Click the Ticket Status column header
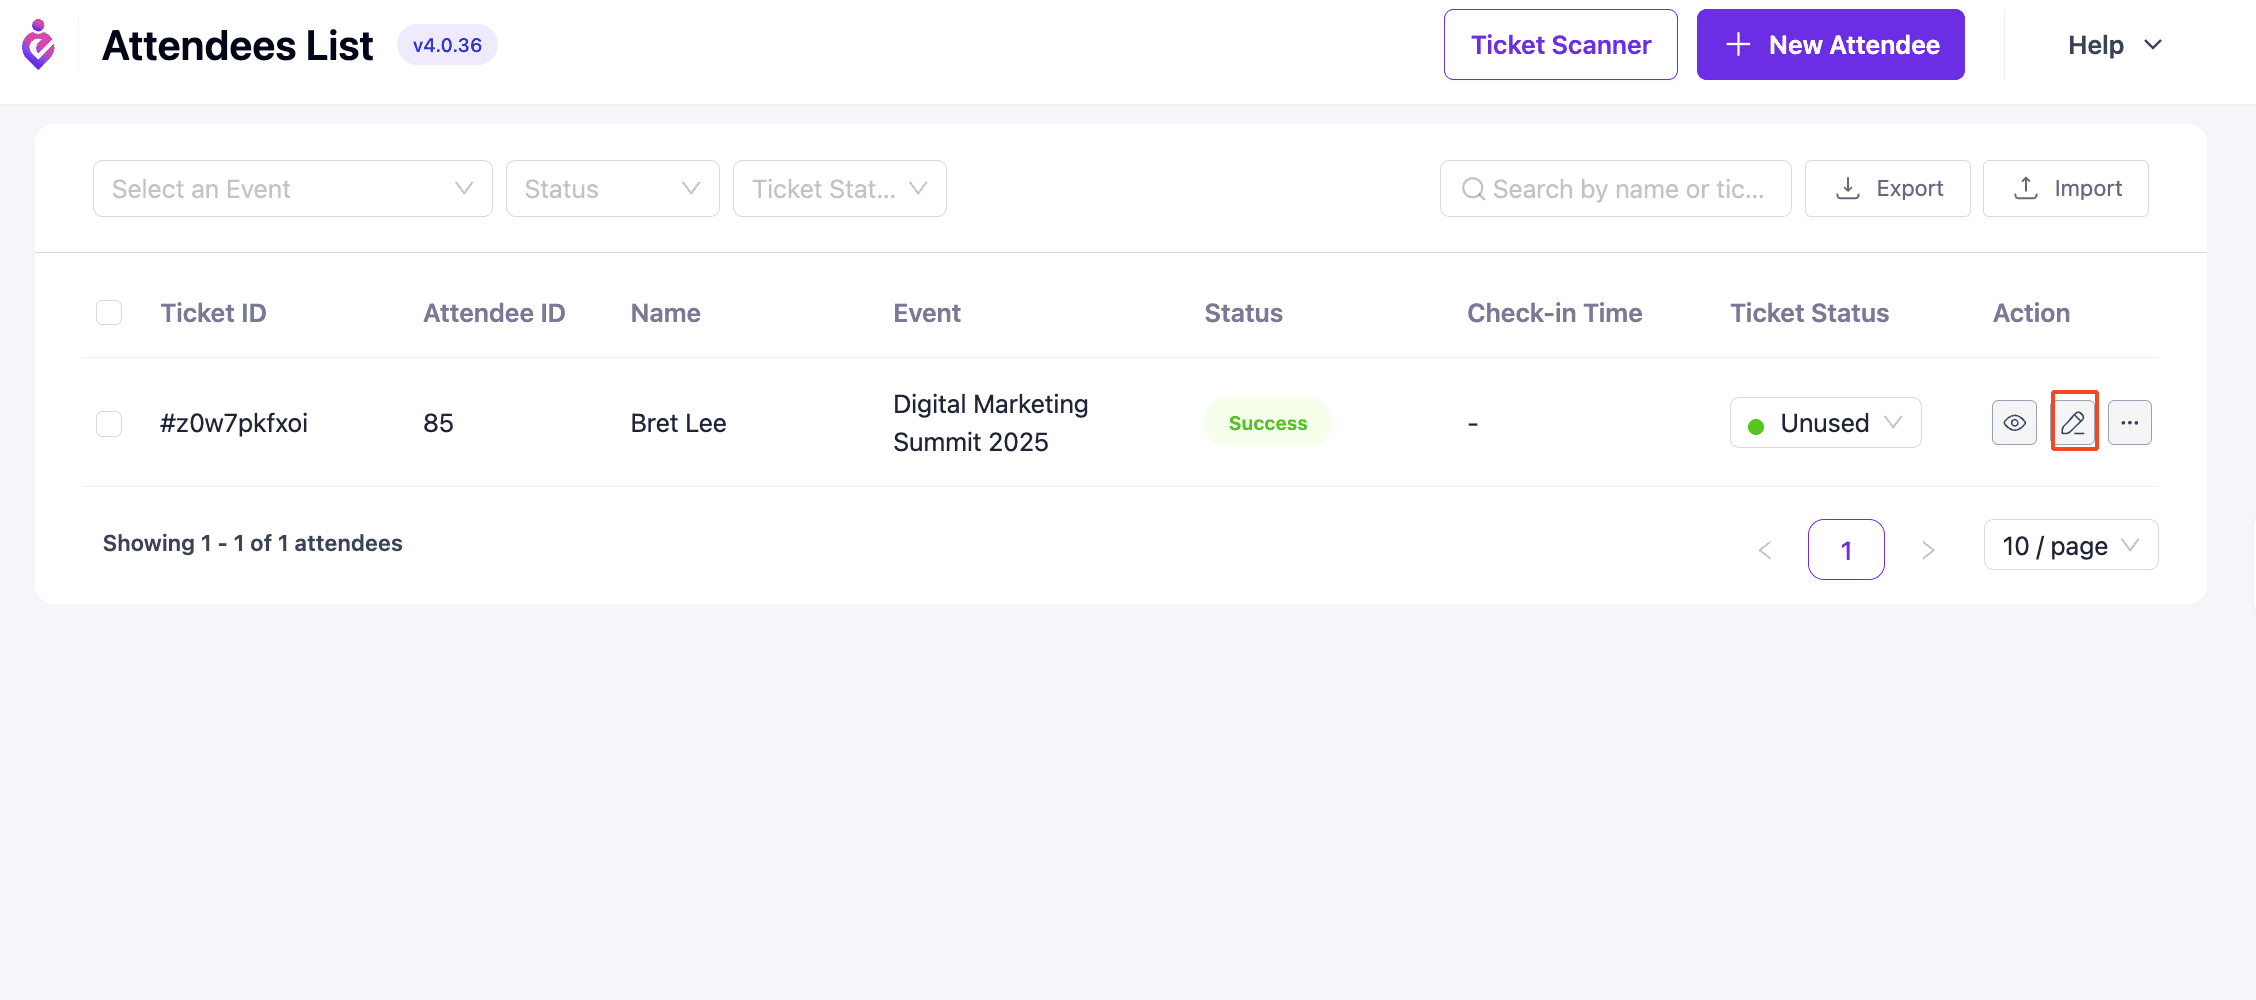 click(x=1809, y=313)
